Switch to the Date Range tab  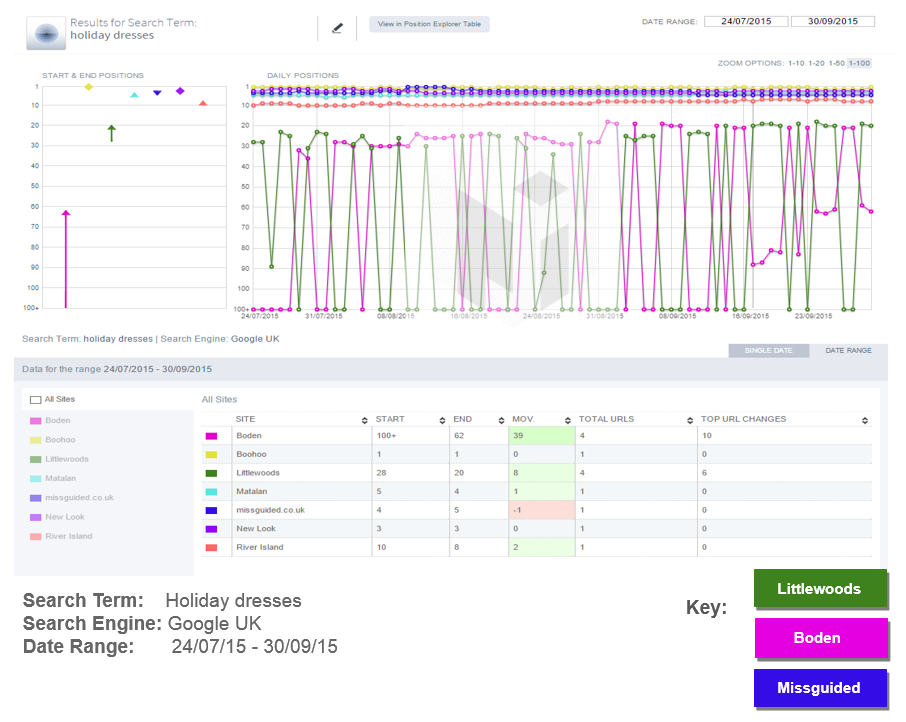pyautogui.click(x=848, y=351)
